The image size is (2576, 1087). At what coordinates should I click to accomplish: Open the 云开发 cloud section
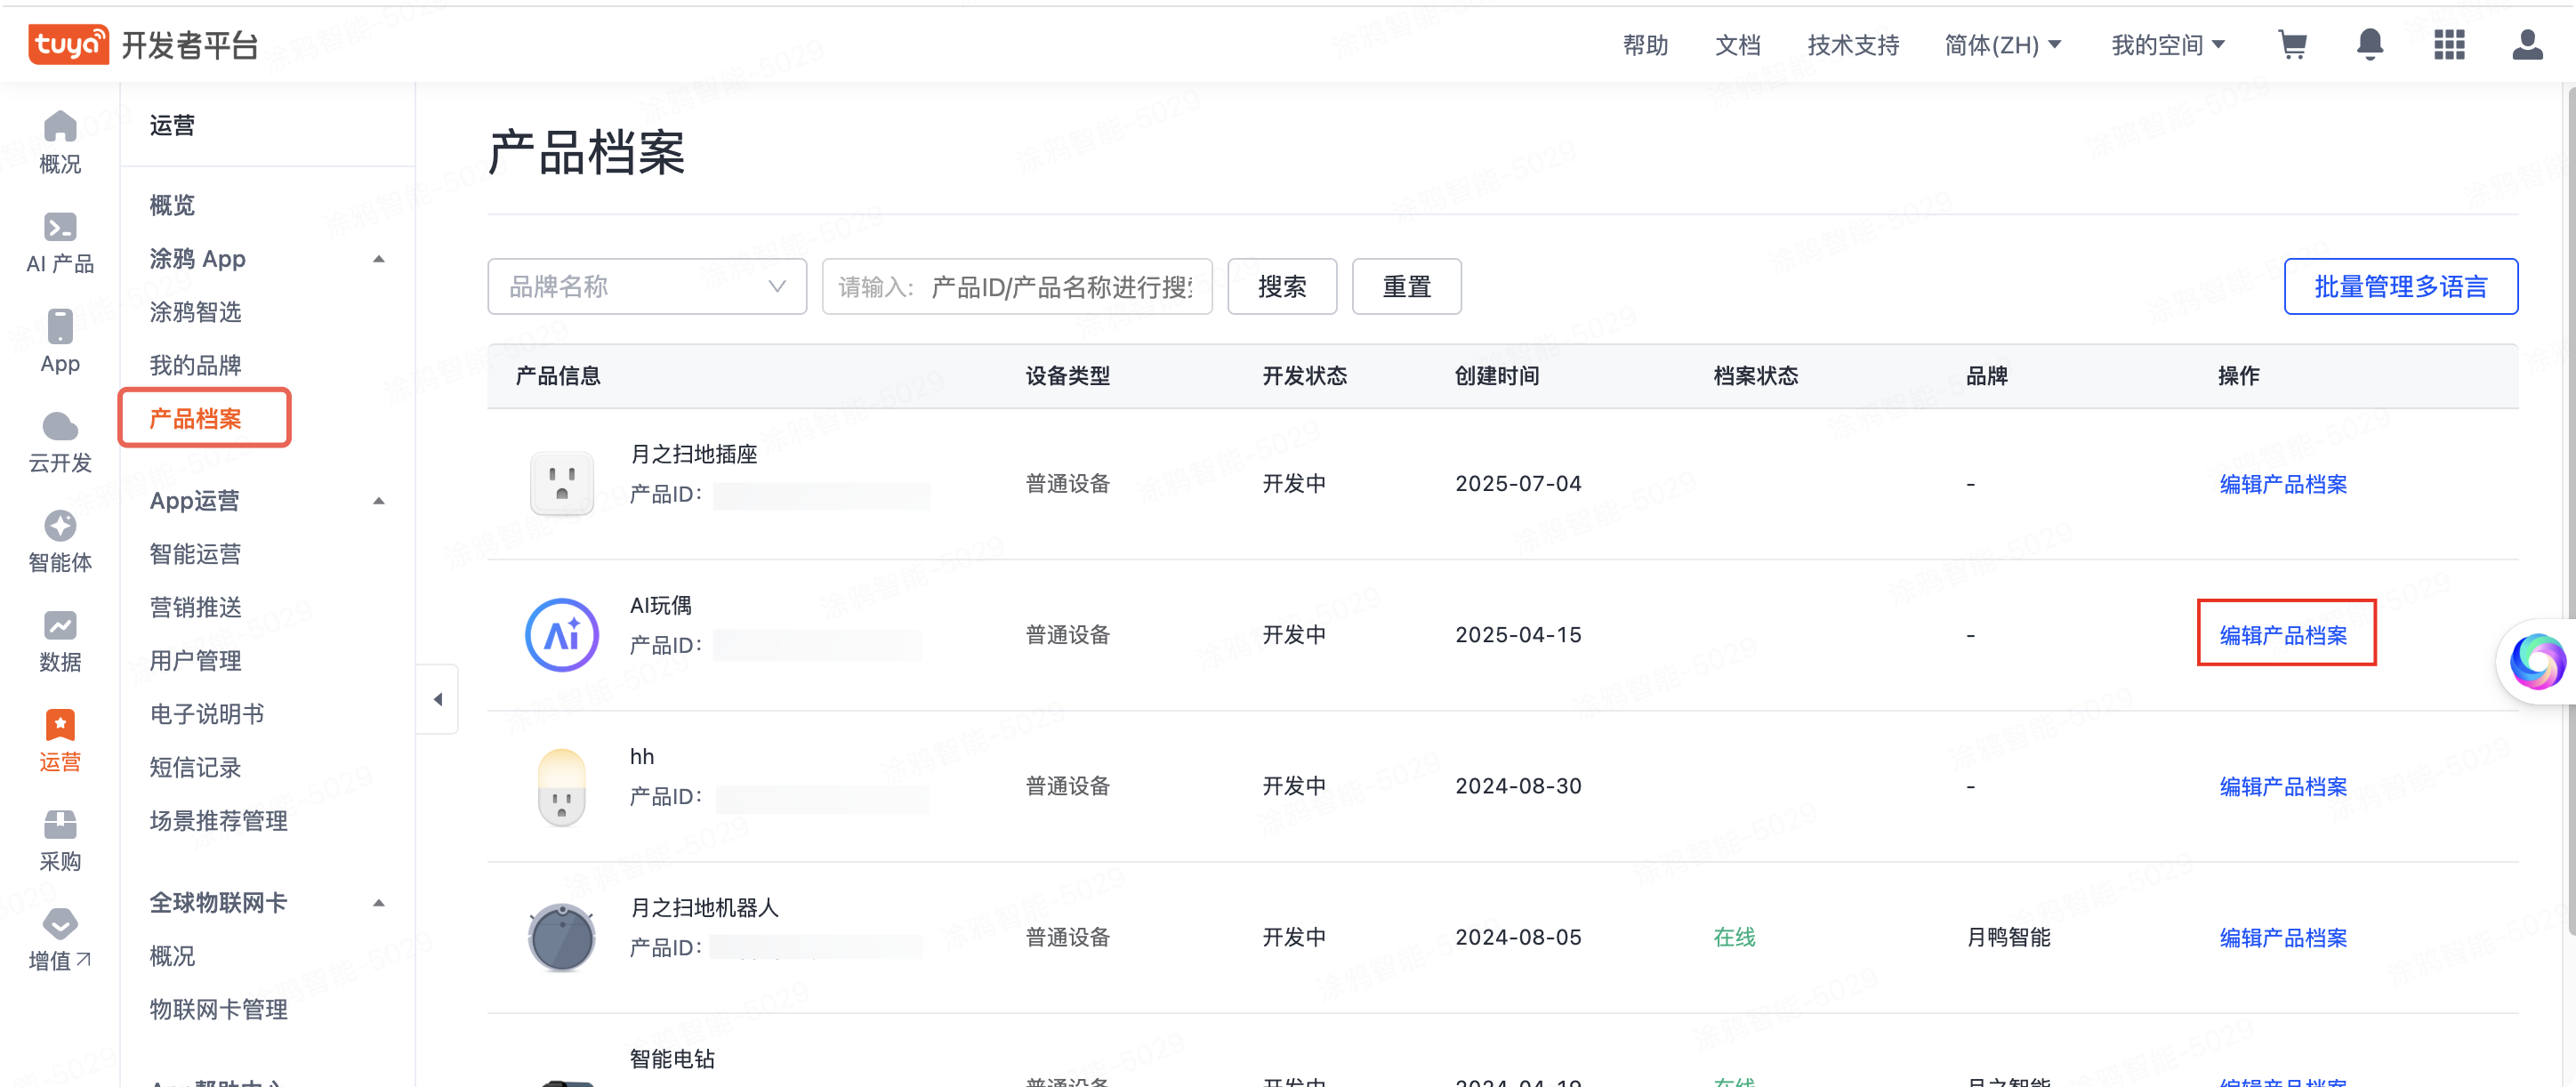click(x=60, y=442)
